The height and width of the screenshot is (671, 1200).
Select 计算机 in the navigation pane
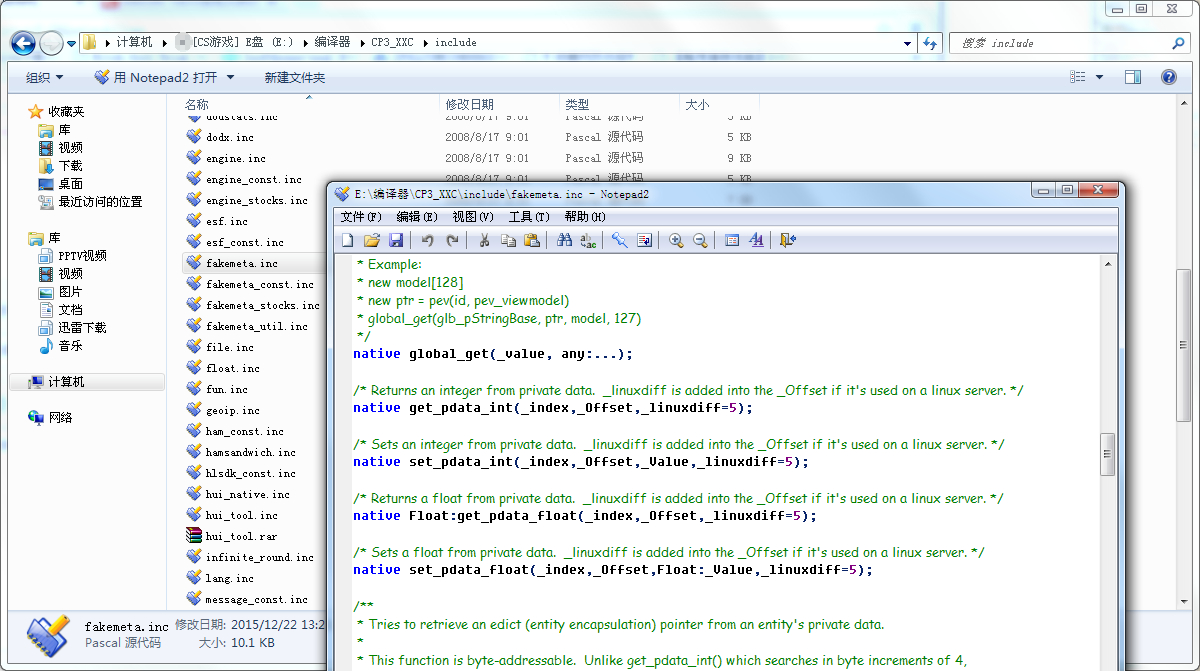(x=66, y=382)
